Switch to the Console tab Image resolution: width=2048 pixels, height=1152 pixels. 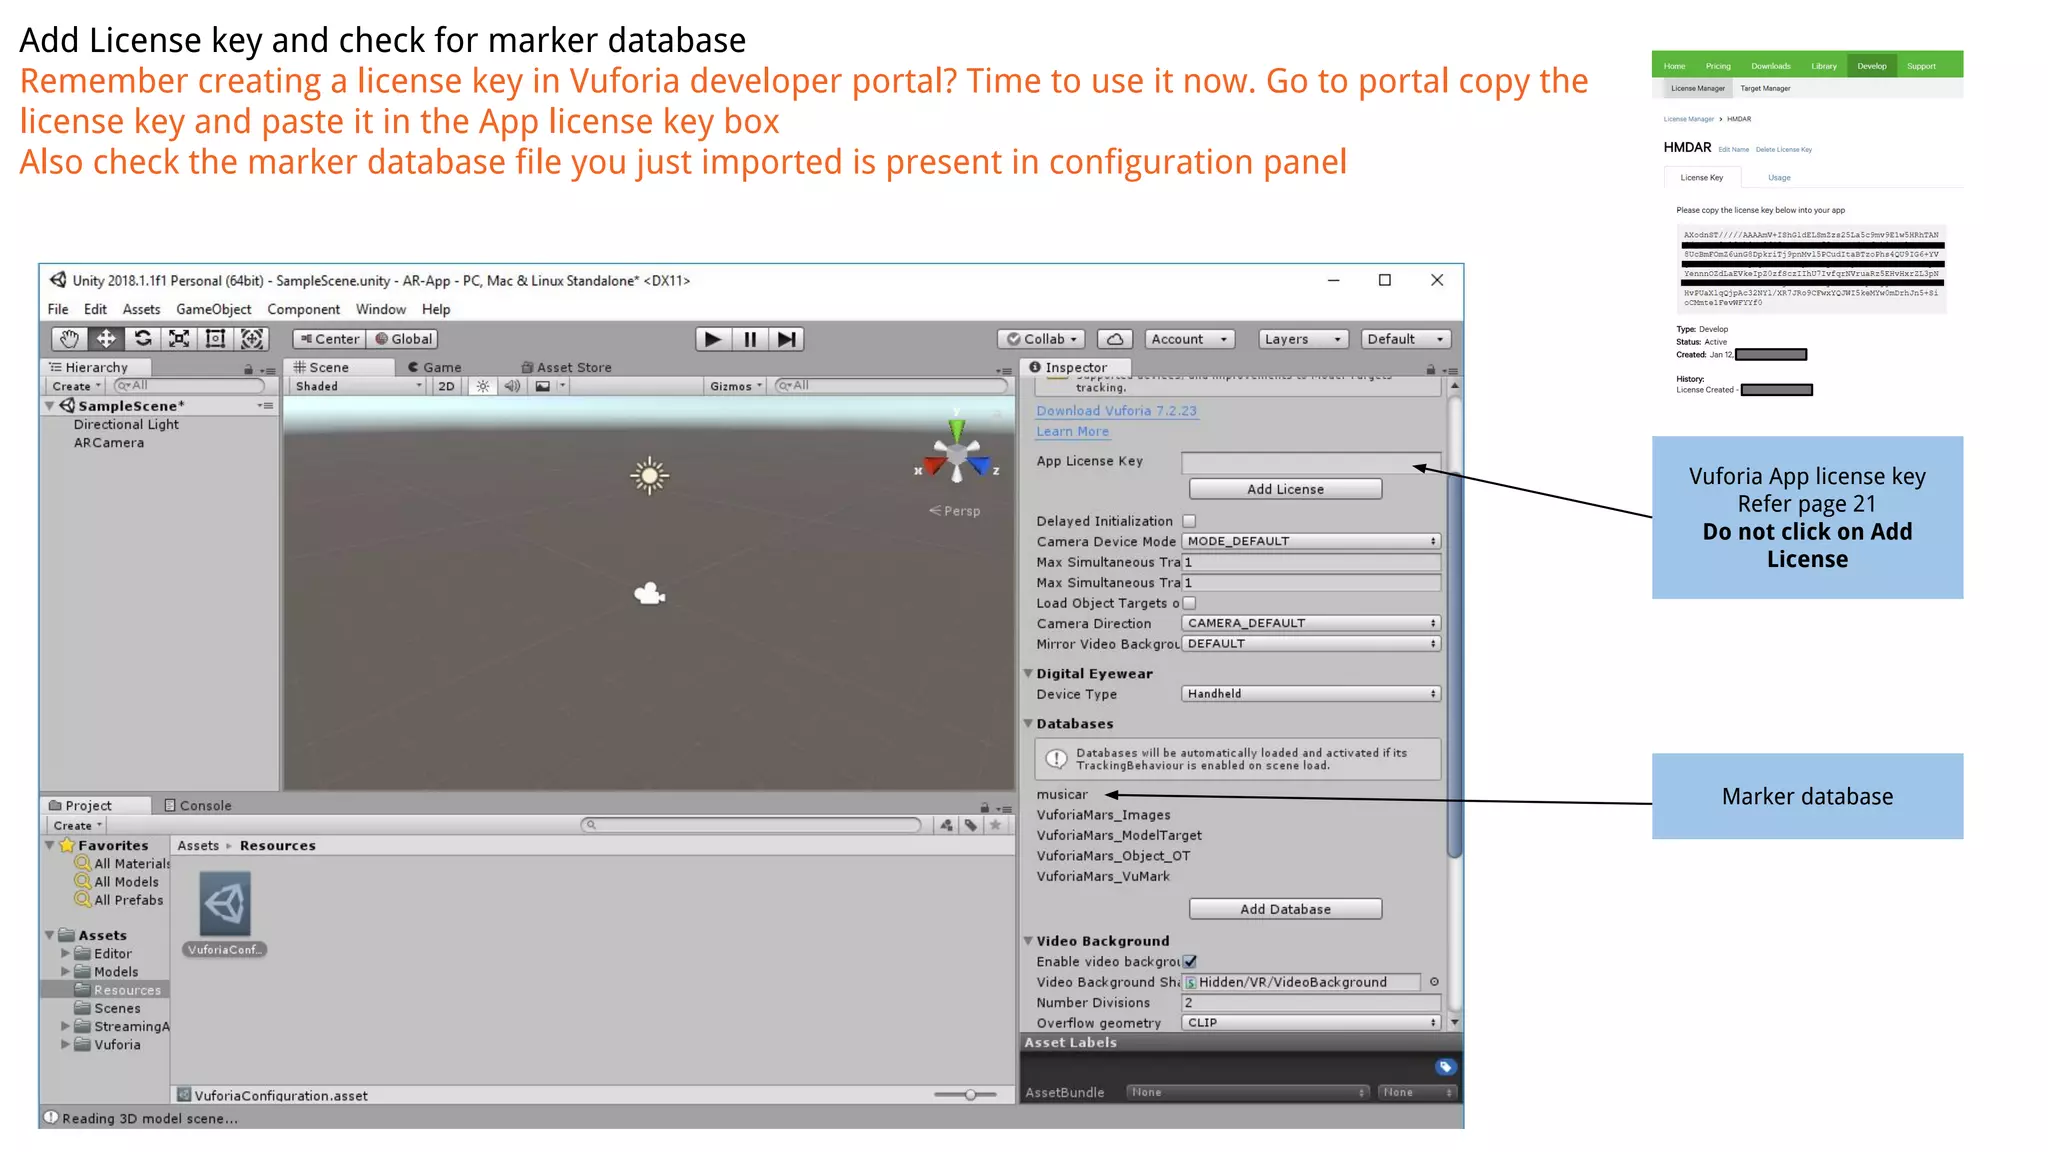(198, 806)
